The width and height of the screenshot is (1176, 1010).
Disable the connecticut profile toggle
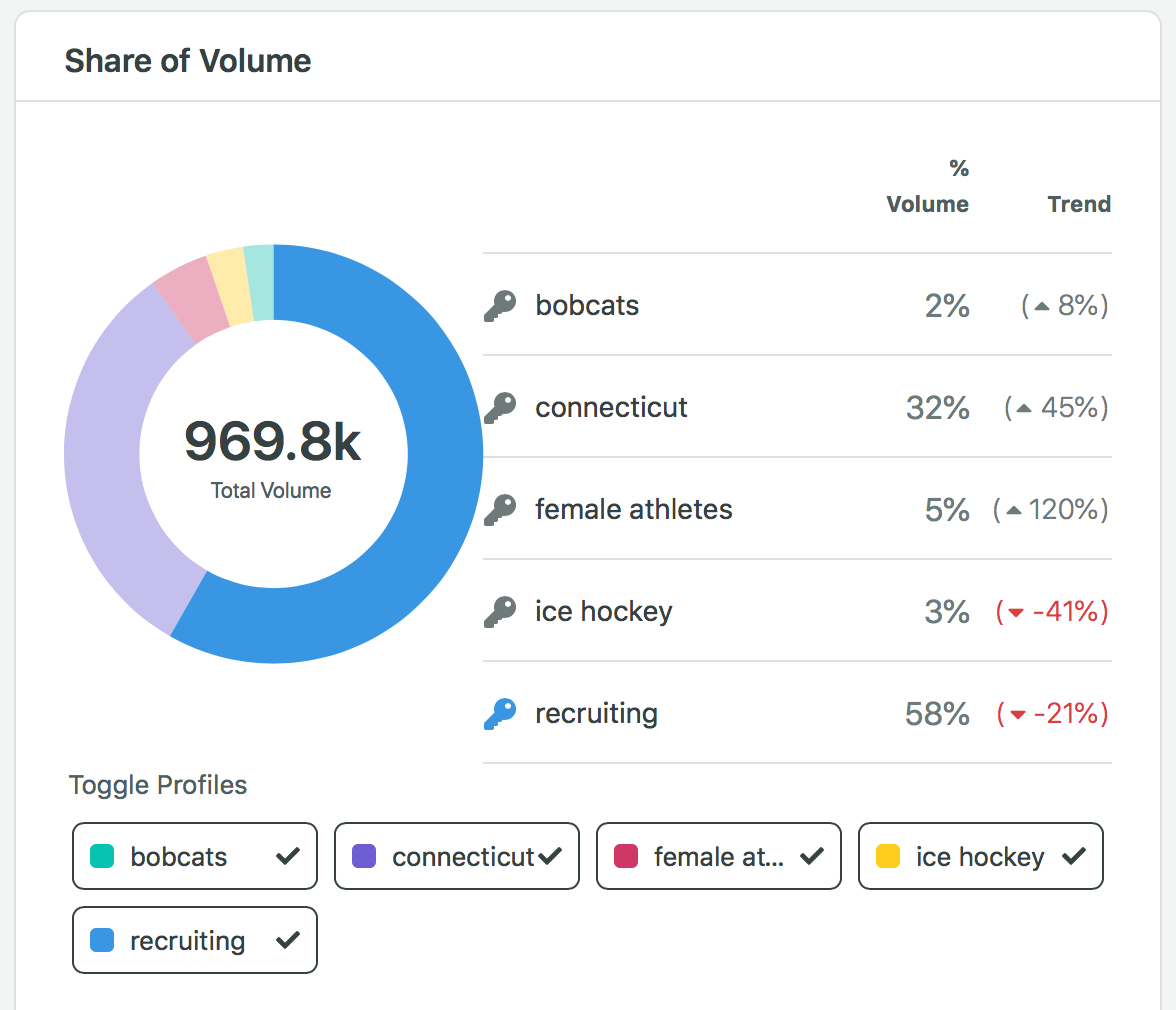(x=457, y=856)
